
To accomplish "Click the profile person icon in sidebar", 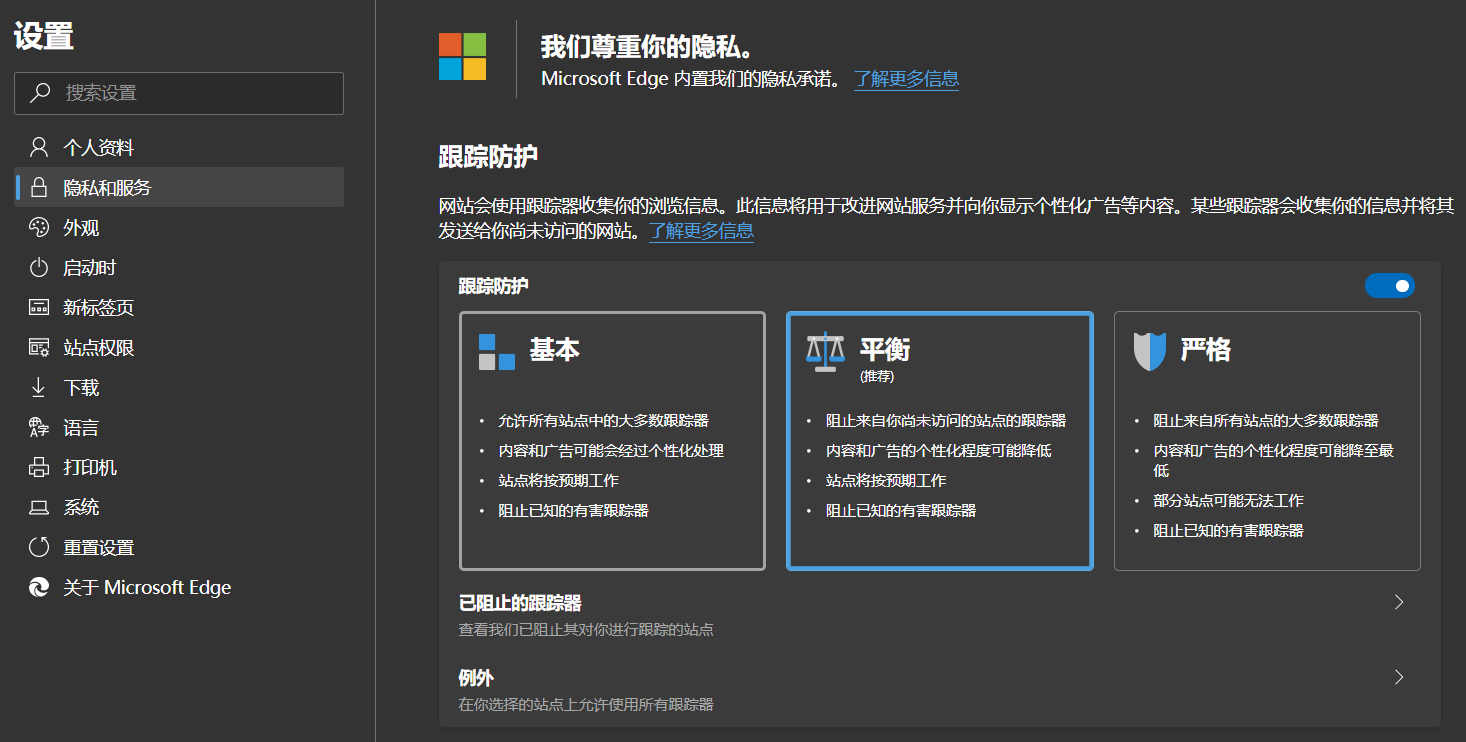I will (x=39, y=148).
